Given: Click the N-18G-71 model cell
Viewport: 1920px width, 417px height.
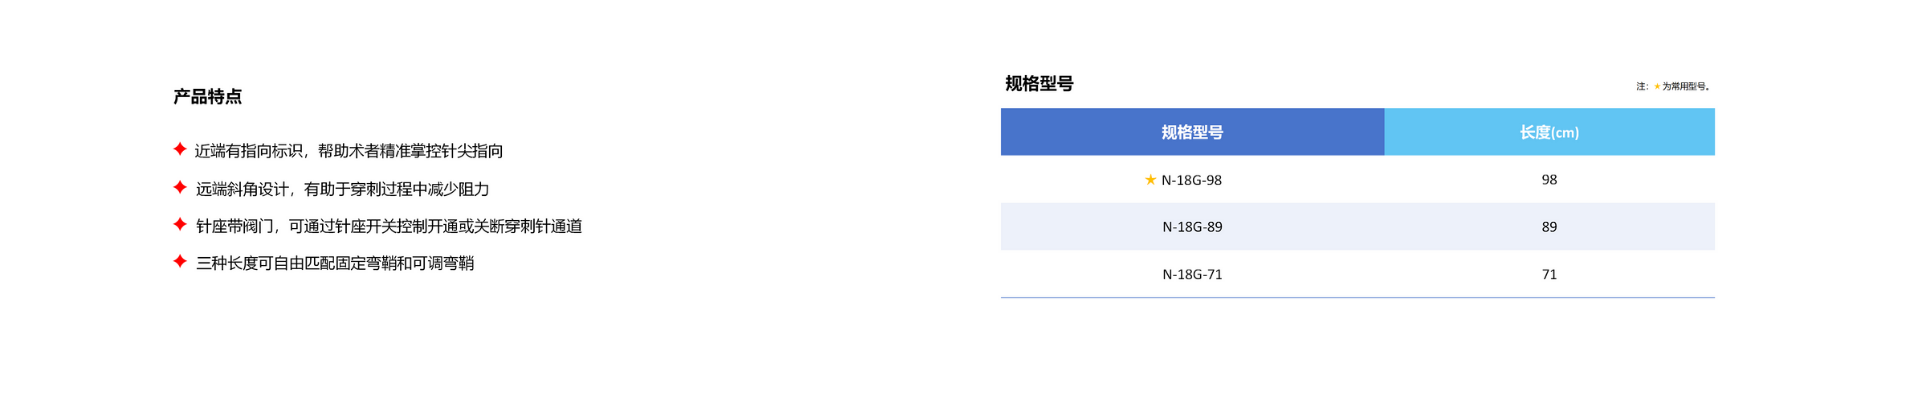Looking at the screenshot, I should [1192, 274].
